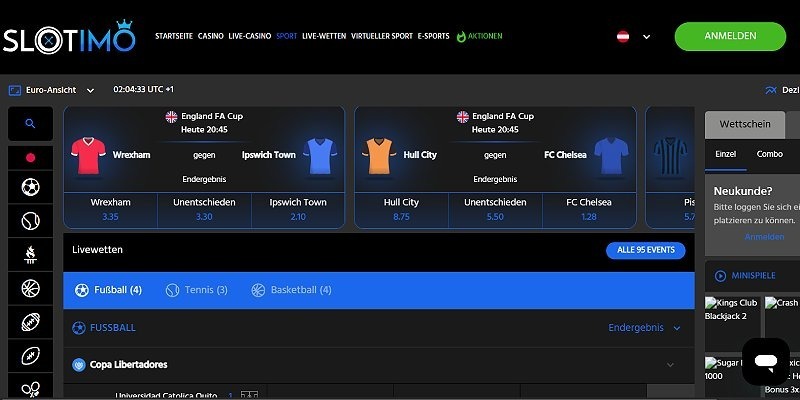The height and width of the screenshot is (400, 800).
Task: Click the search icon in sports sidebar
Action: click(x=30, y=124)
